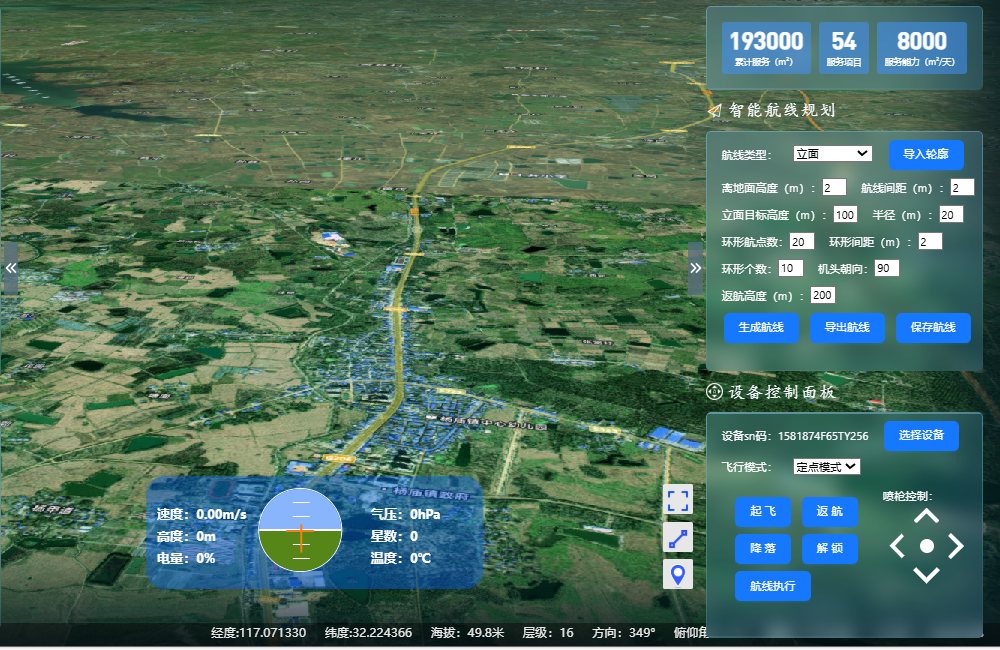Collapse the left side panel chevron
Image resolution: width=1000 pixels, height=650 pixels.
10,268
